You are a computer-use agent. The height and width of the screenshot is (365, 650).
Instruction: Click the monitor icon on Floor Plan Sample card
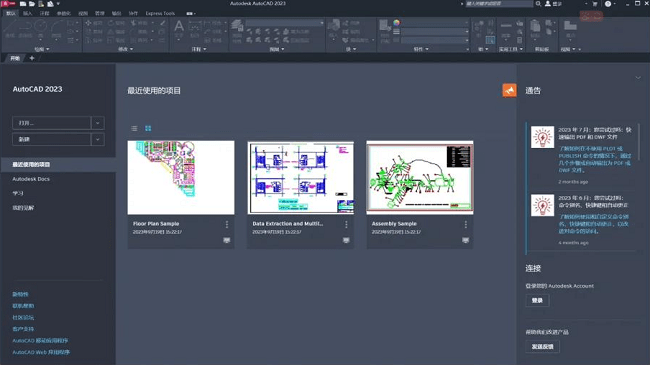pyautogui.click(x=226, y=240)
